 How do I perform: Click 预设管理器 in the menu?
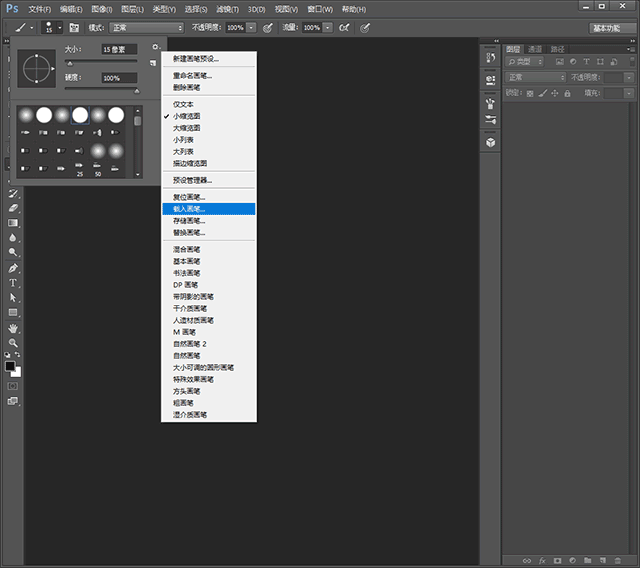coord(193,180)
